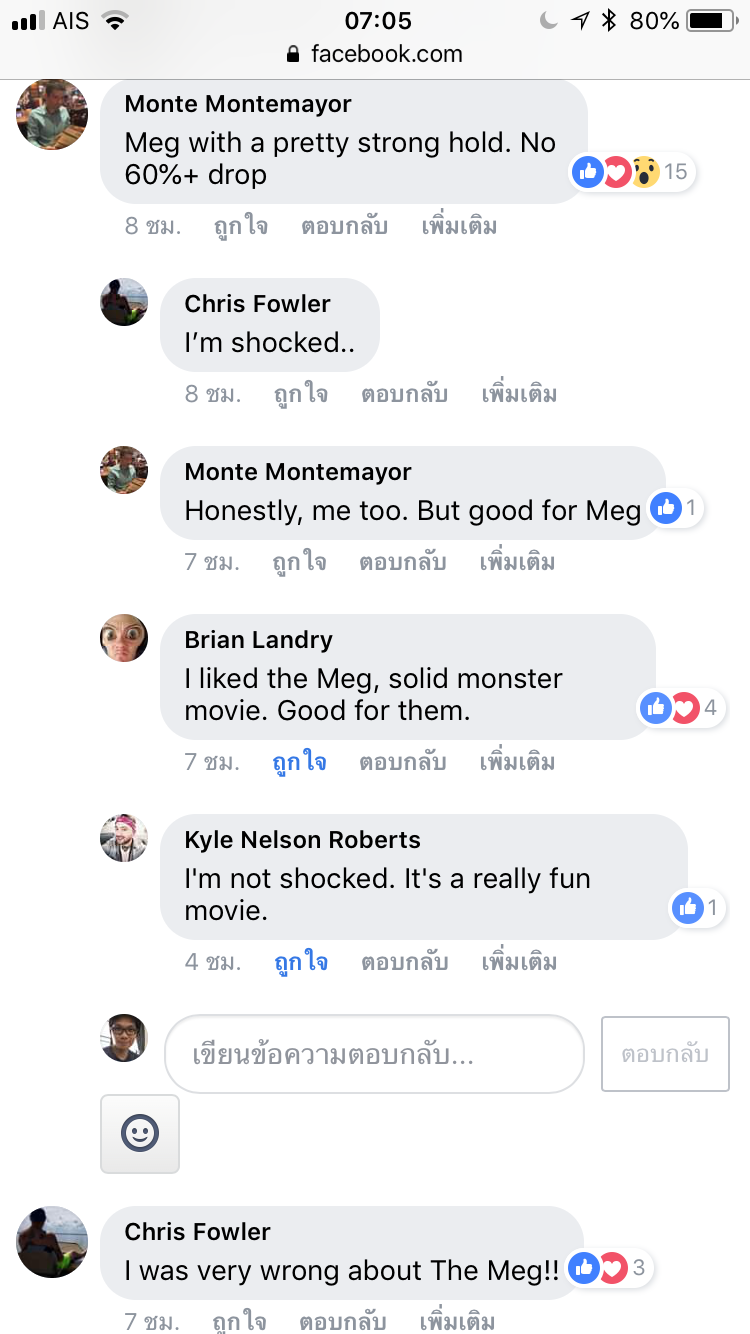Open Brian Landry's profile picture

point(124,638)
